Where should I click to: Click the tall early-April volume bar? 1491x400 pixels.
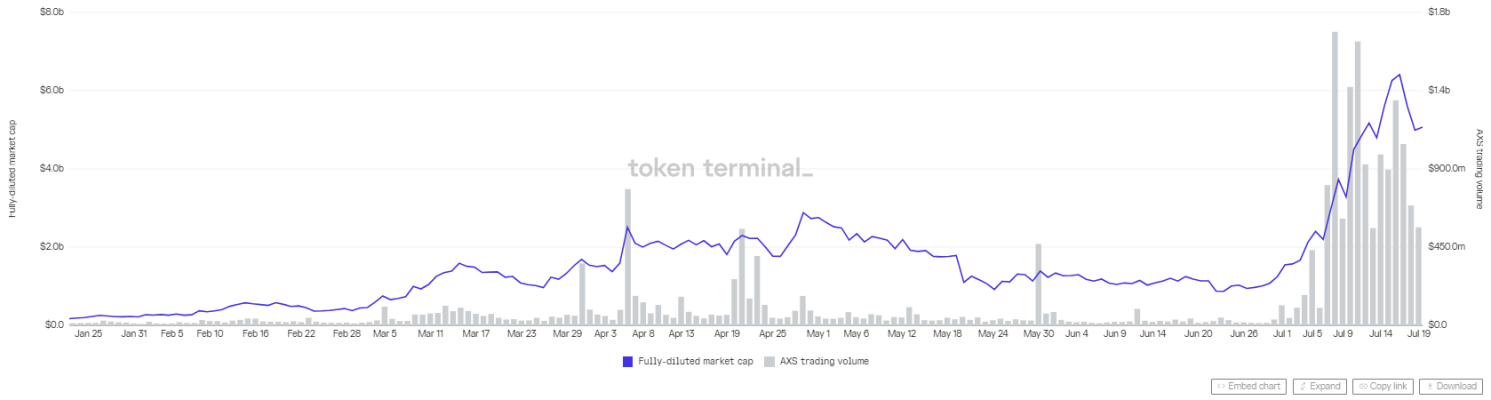627,257
